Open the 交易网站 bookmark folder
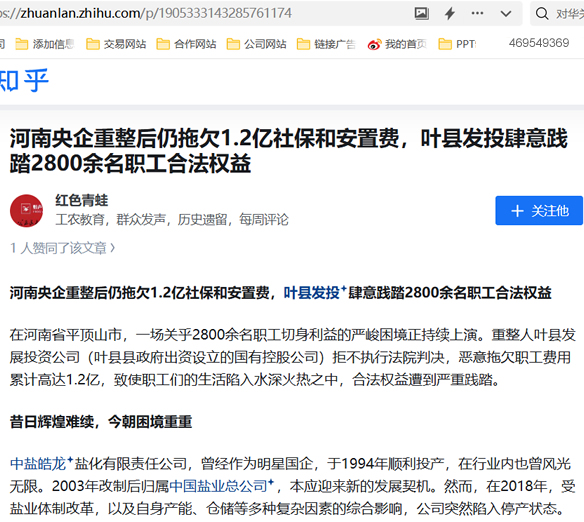This screenshot has width=584, height=522. 116,44
